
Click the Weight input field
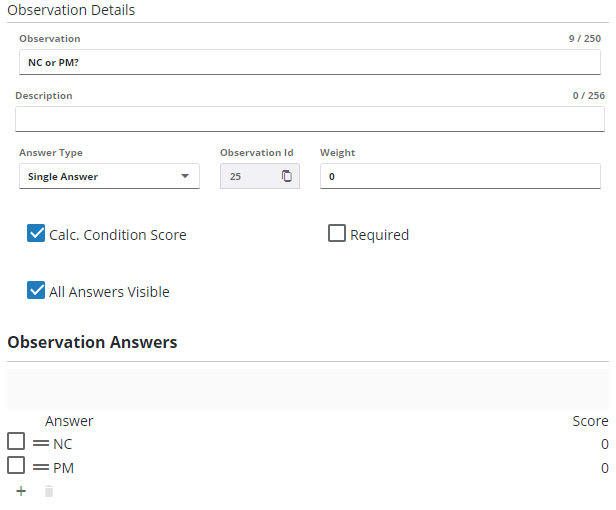pyautogui.click(x=459, y=177)
